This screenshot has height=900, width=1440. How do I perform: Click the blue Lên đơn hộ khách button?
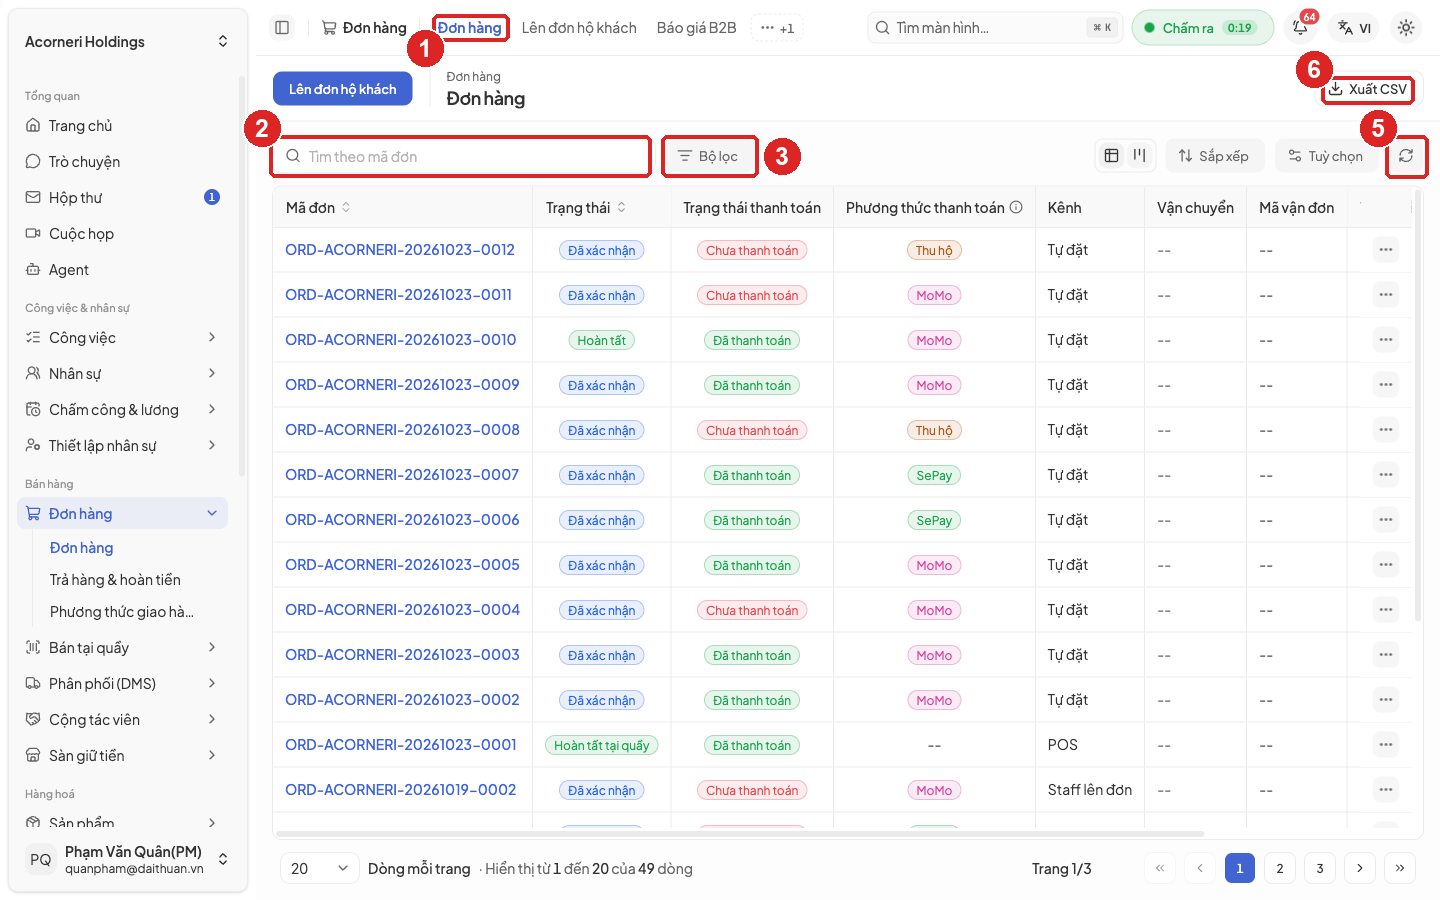point(343,89)
